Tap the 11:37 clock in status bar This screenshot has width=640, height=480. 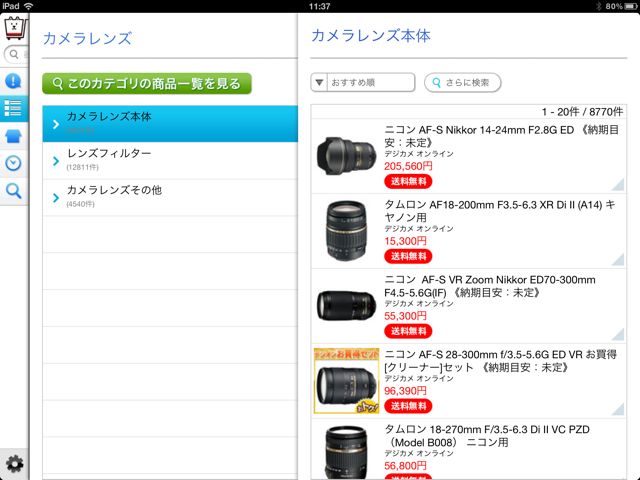point(320,6)
